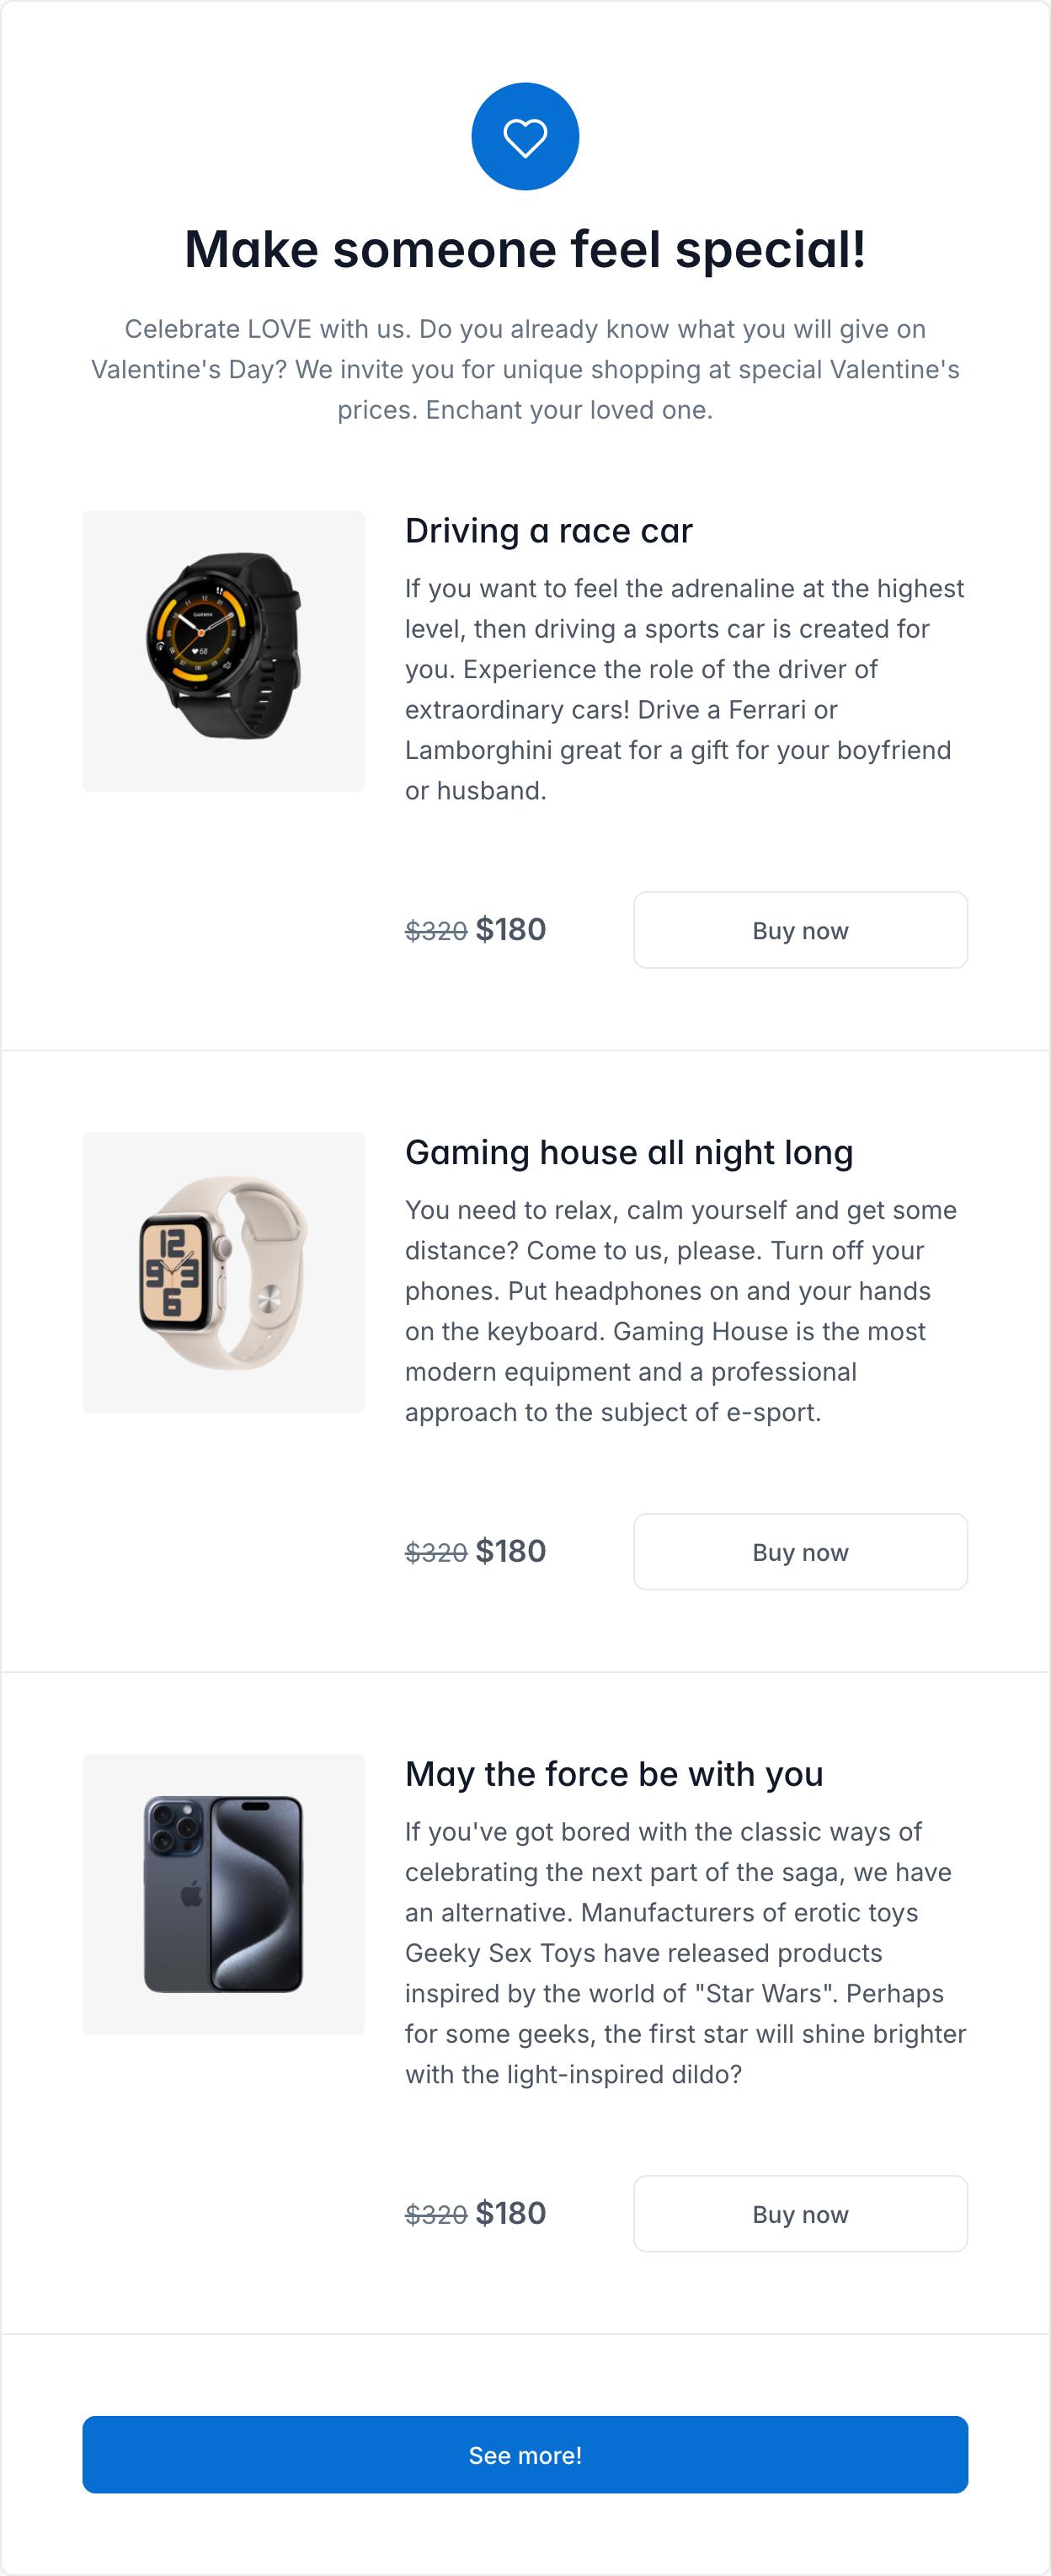This screenshot has height=2576, width=1051.
Task: Open the Driving a race car title
Action: 548,531
